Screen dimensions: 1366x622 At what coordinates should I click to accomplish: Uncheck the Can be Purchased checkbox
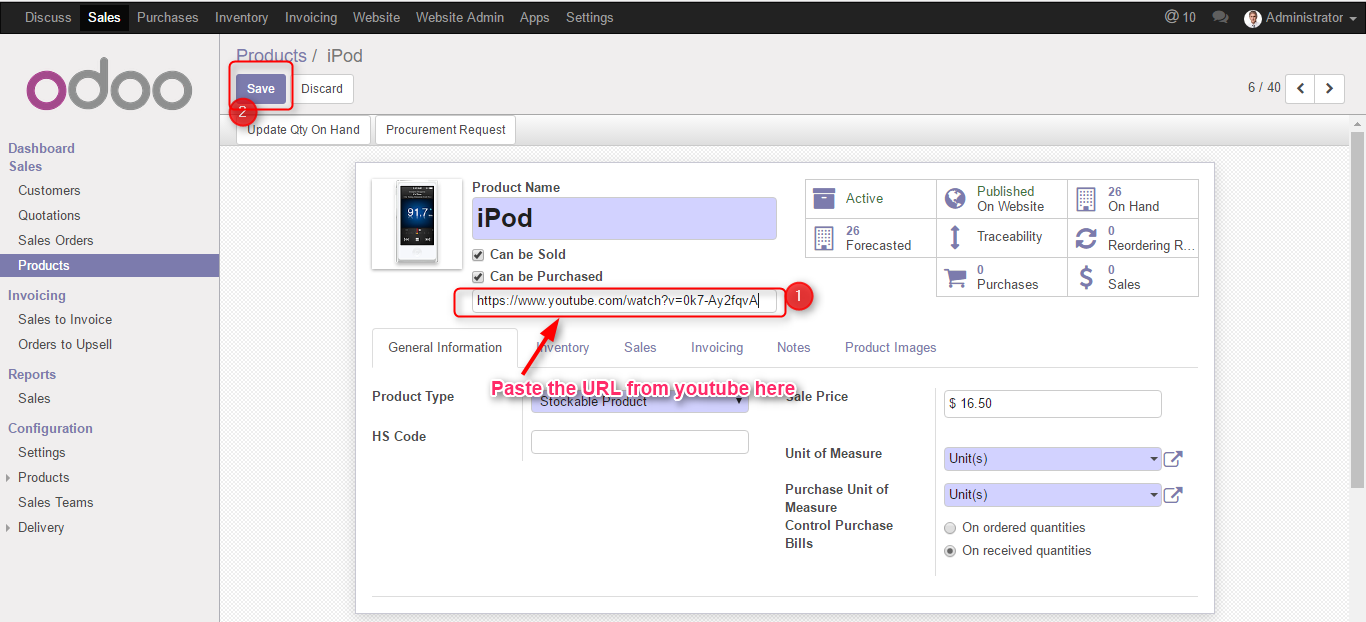[x=478, y=277]
